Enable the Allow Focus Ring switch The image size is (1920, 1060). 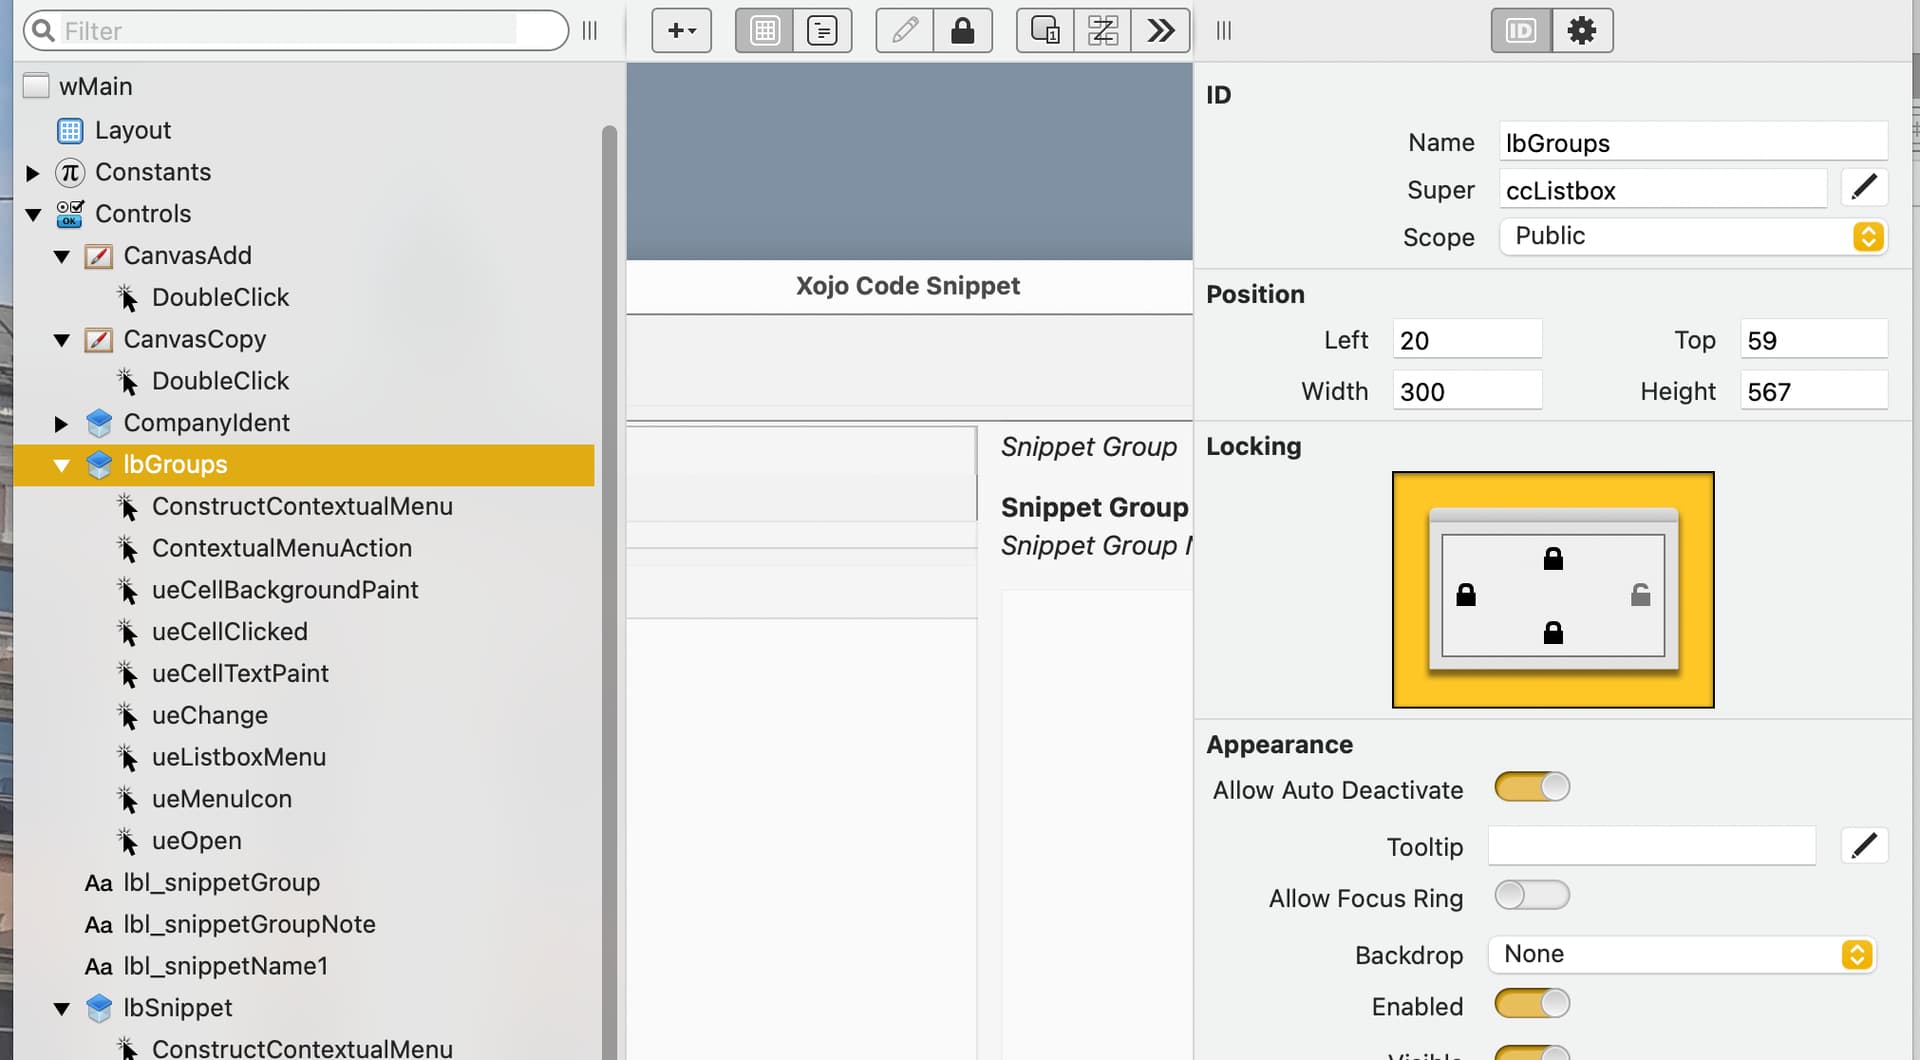(1531, 896)
